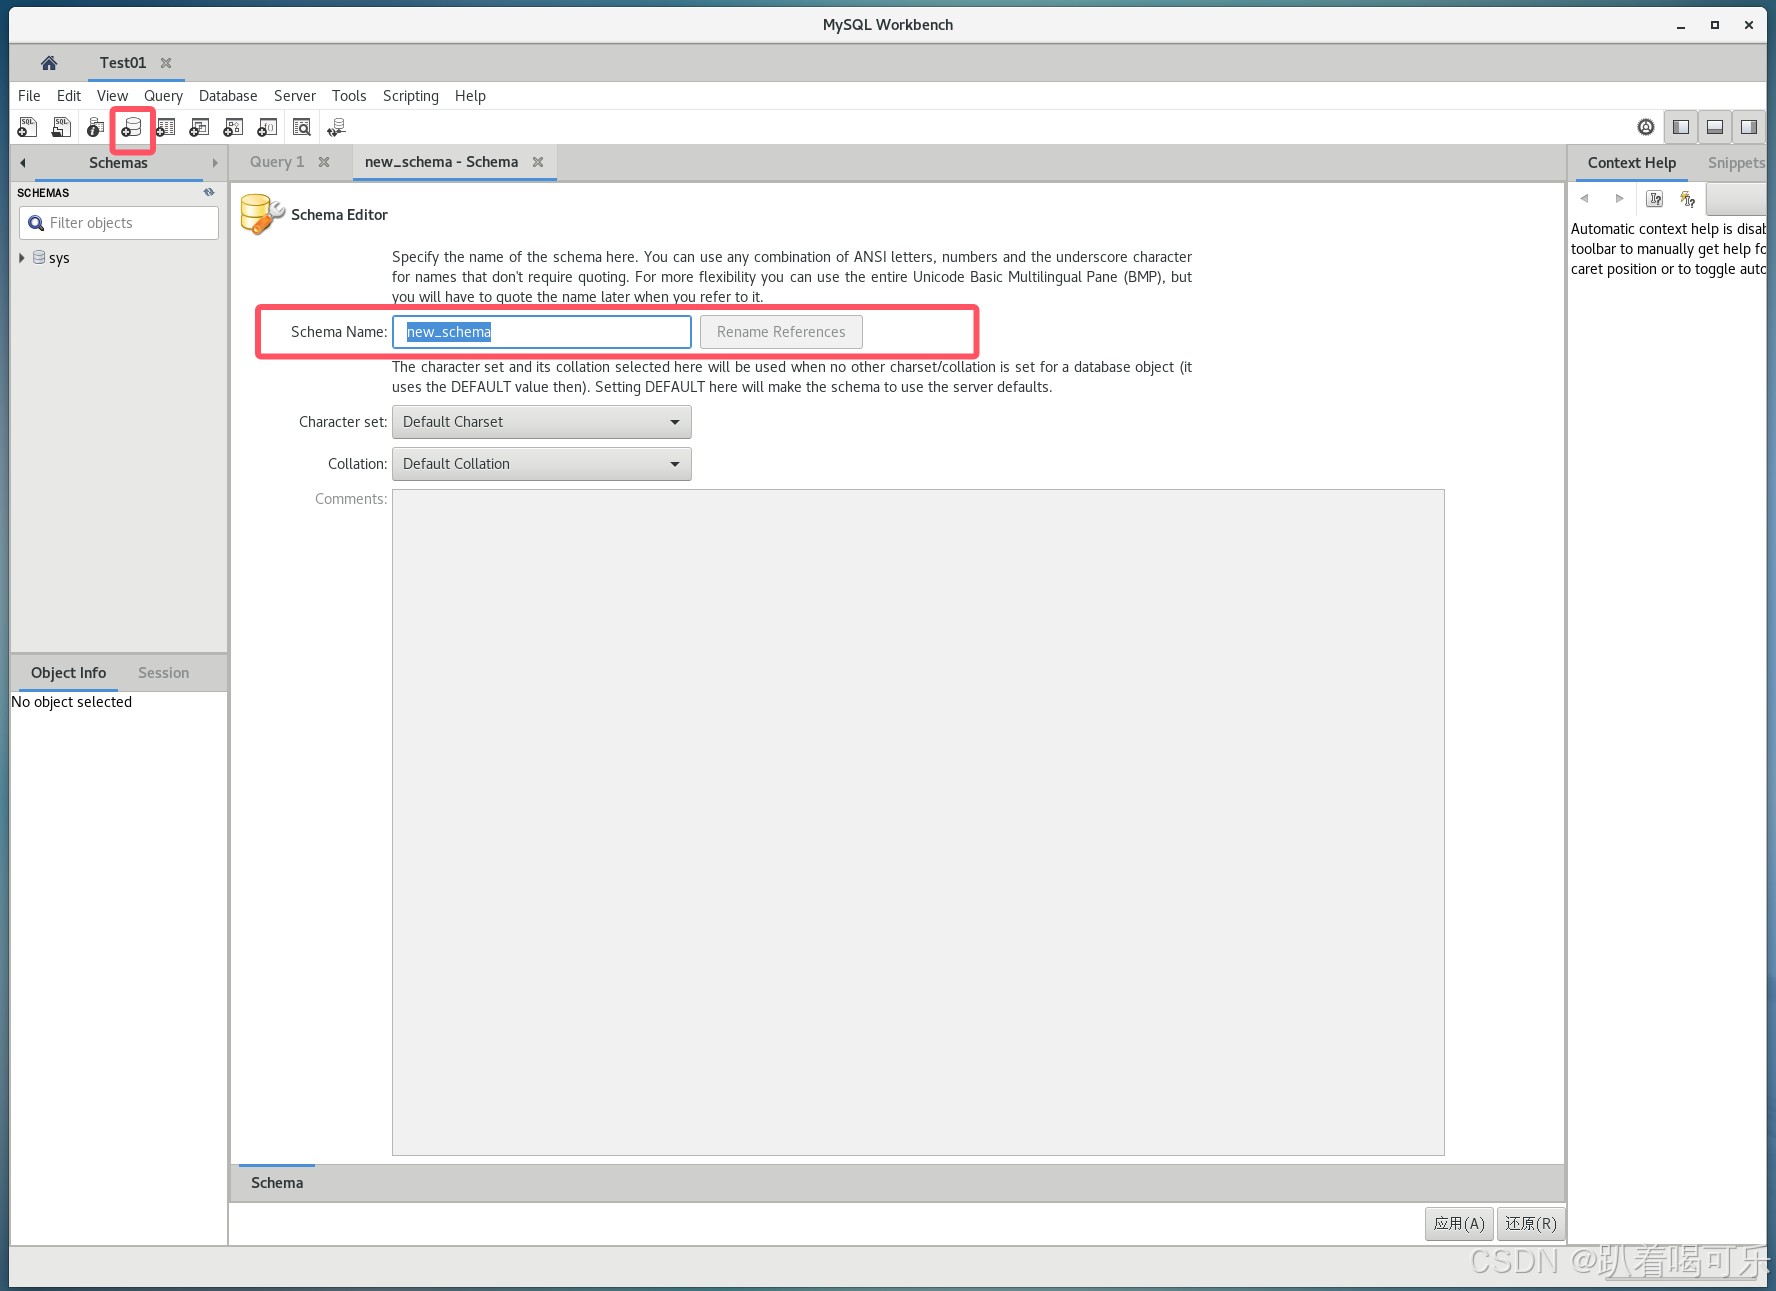This screenshot has height=1291, width=1776.
Task: Switch to the Test01 connection tab
Action: coord(123,63)
